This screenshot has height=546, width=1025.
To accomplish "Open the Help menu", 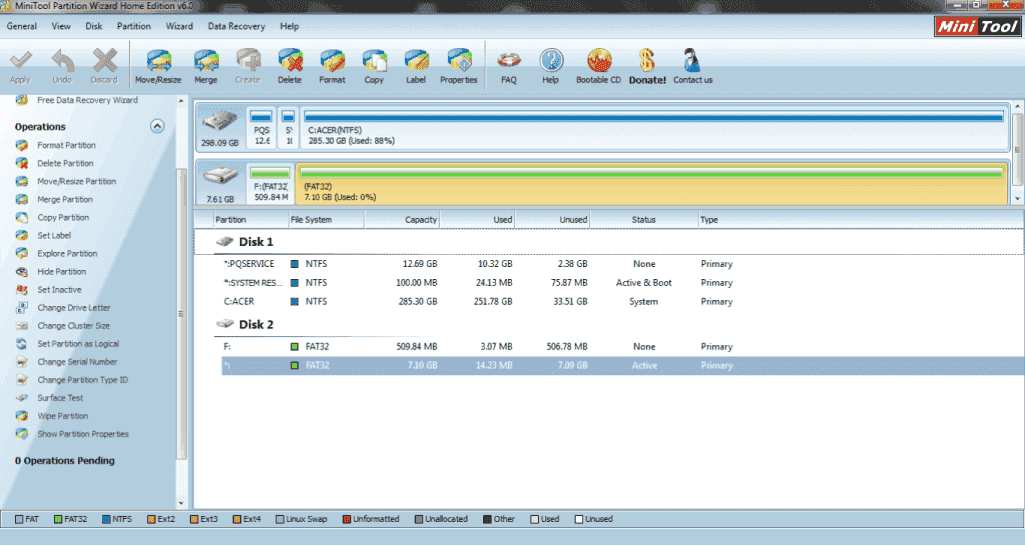I will (290, 26).
